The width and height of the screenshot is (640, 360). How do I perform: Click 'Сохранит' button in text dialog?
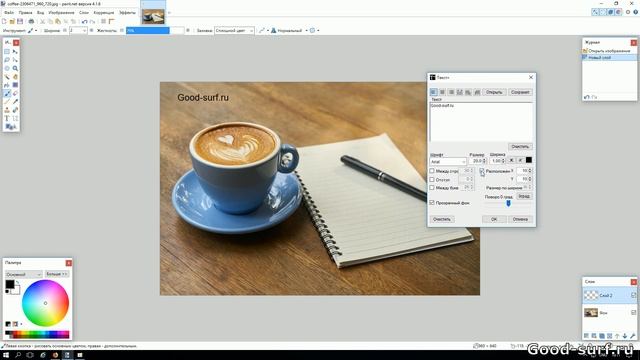pos(520,92)
